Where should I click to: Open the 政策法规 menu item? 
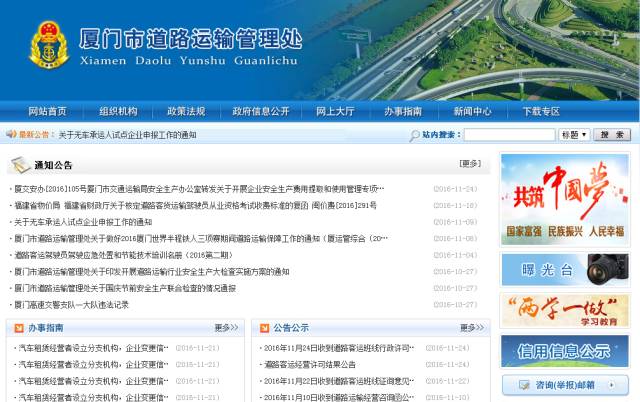click(x=186, y=111)
